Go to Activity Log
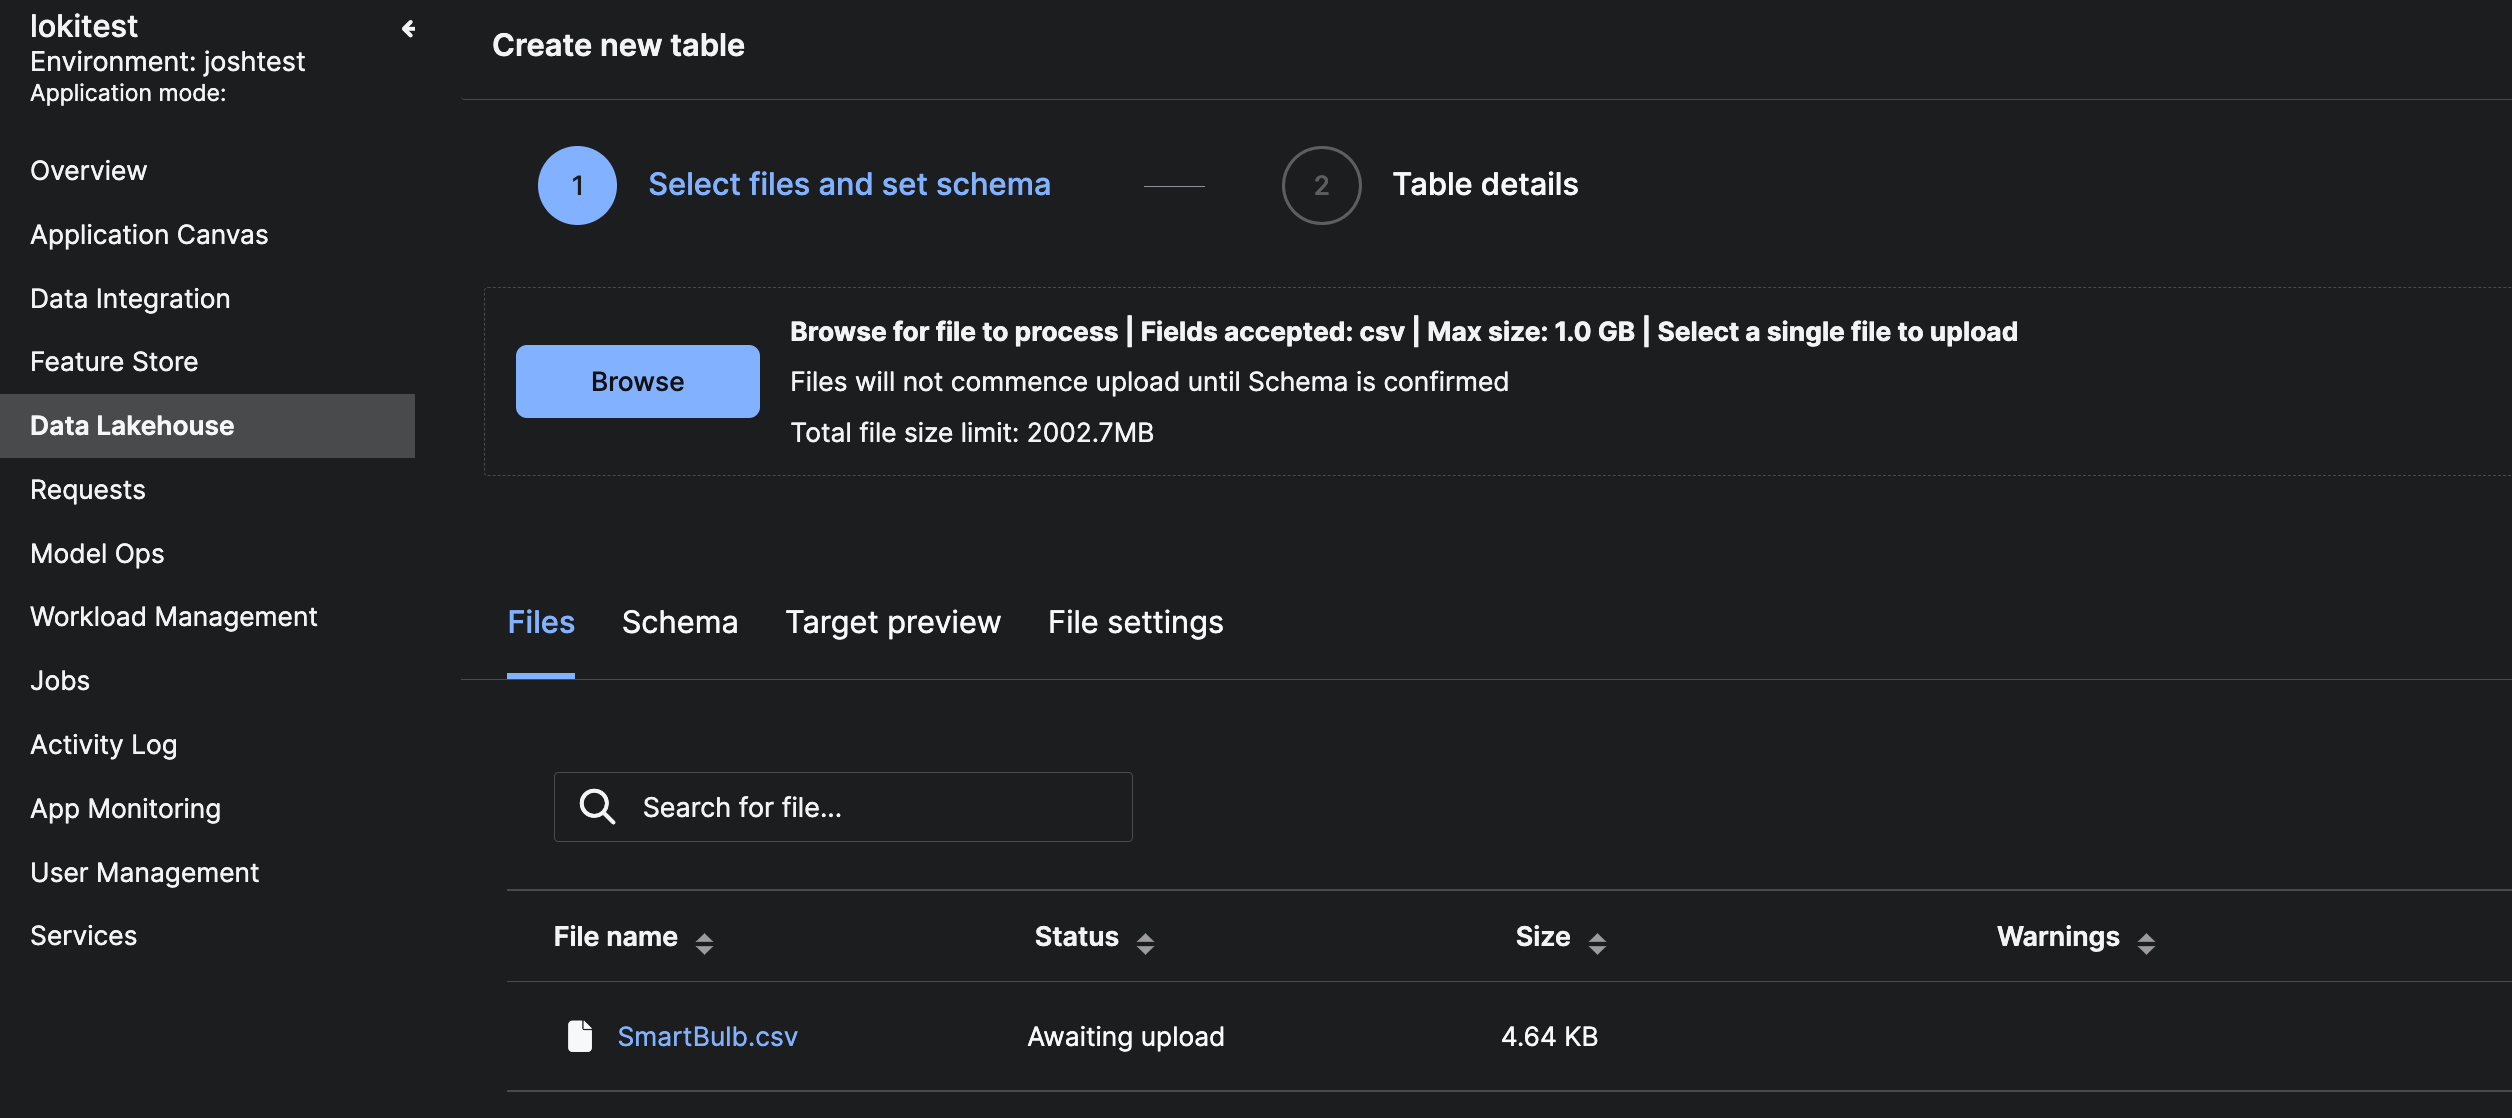This screenshot has height=1118, width=2512. (103, 744)
